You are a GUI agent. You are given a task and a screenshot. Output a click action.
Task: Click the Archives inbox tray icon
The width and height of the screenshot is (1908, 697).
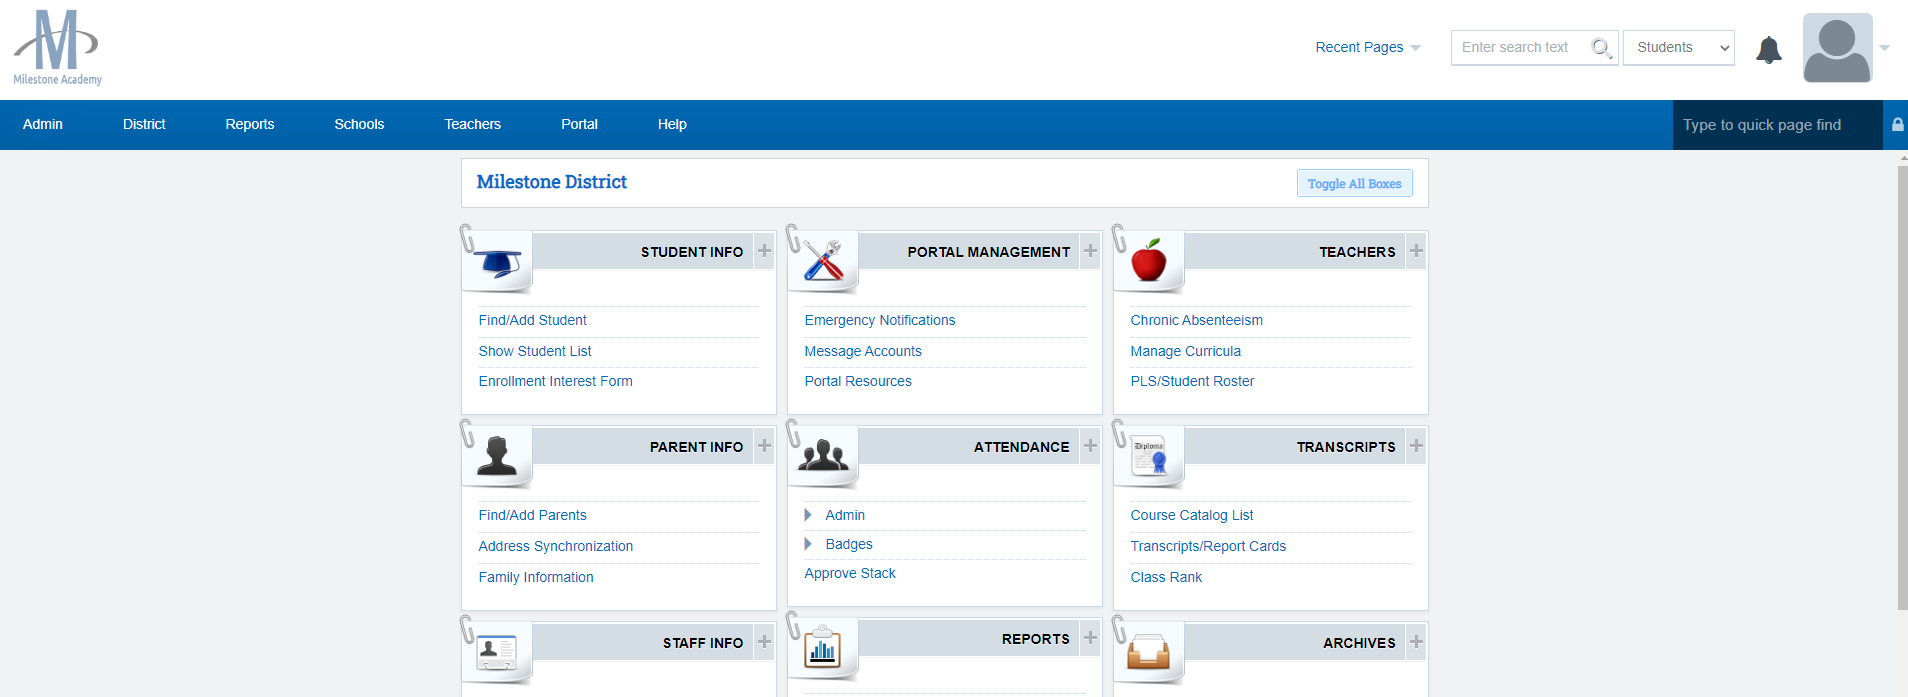(x=1148, y=652)
